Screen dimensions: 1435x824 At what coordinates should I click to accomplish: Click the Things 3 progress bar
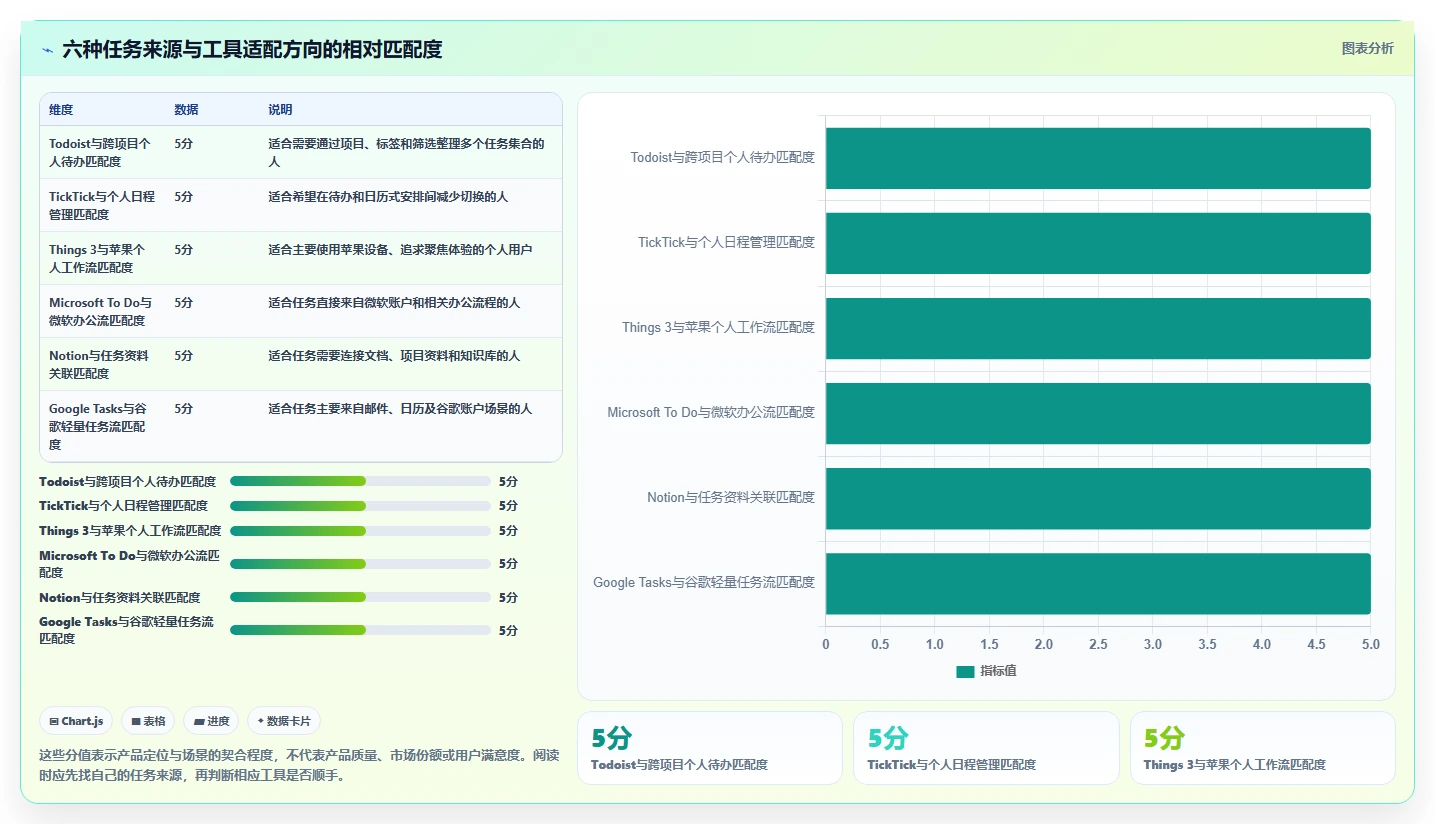coord(360,531)
